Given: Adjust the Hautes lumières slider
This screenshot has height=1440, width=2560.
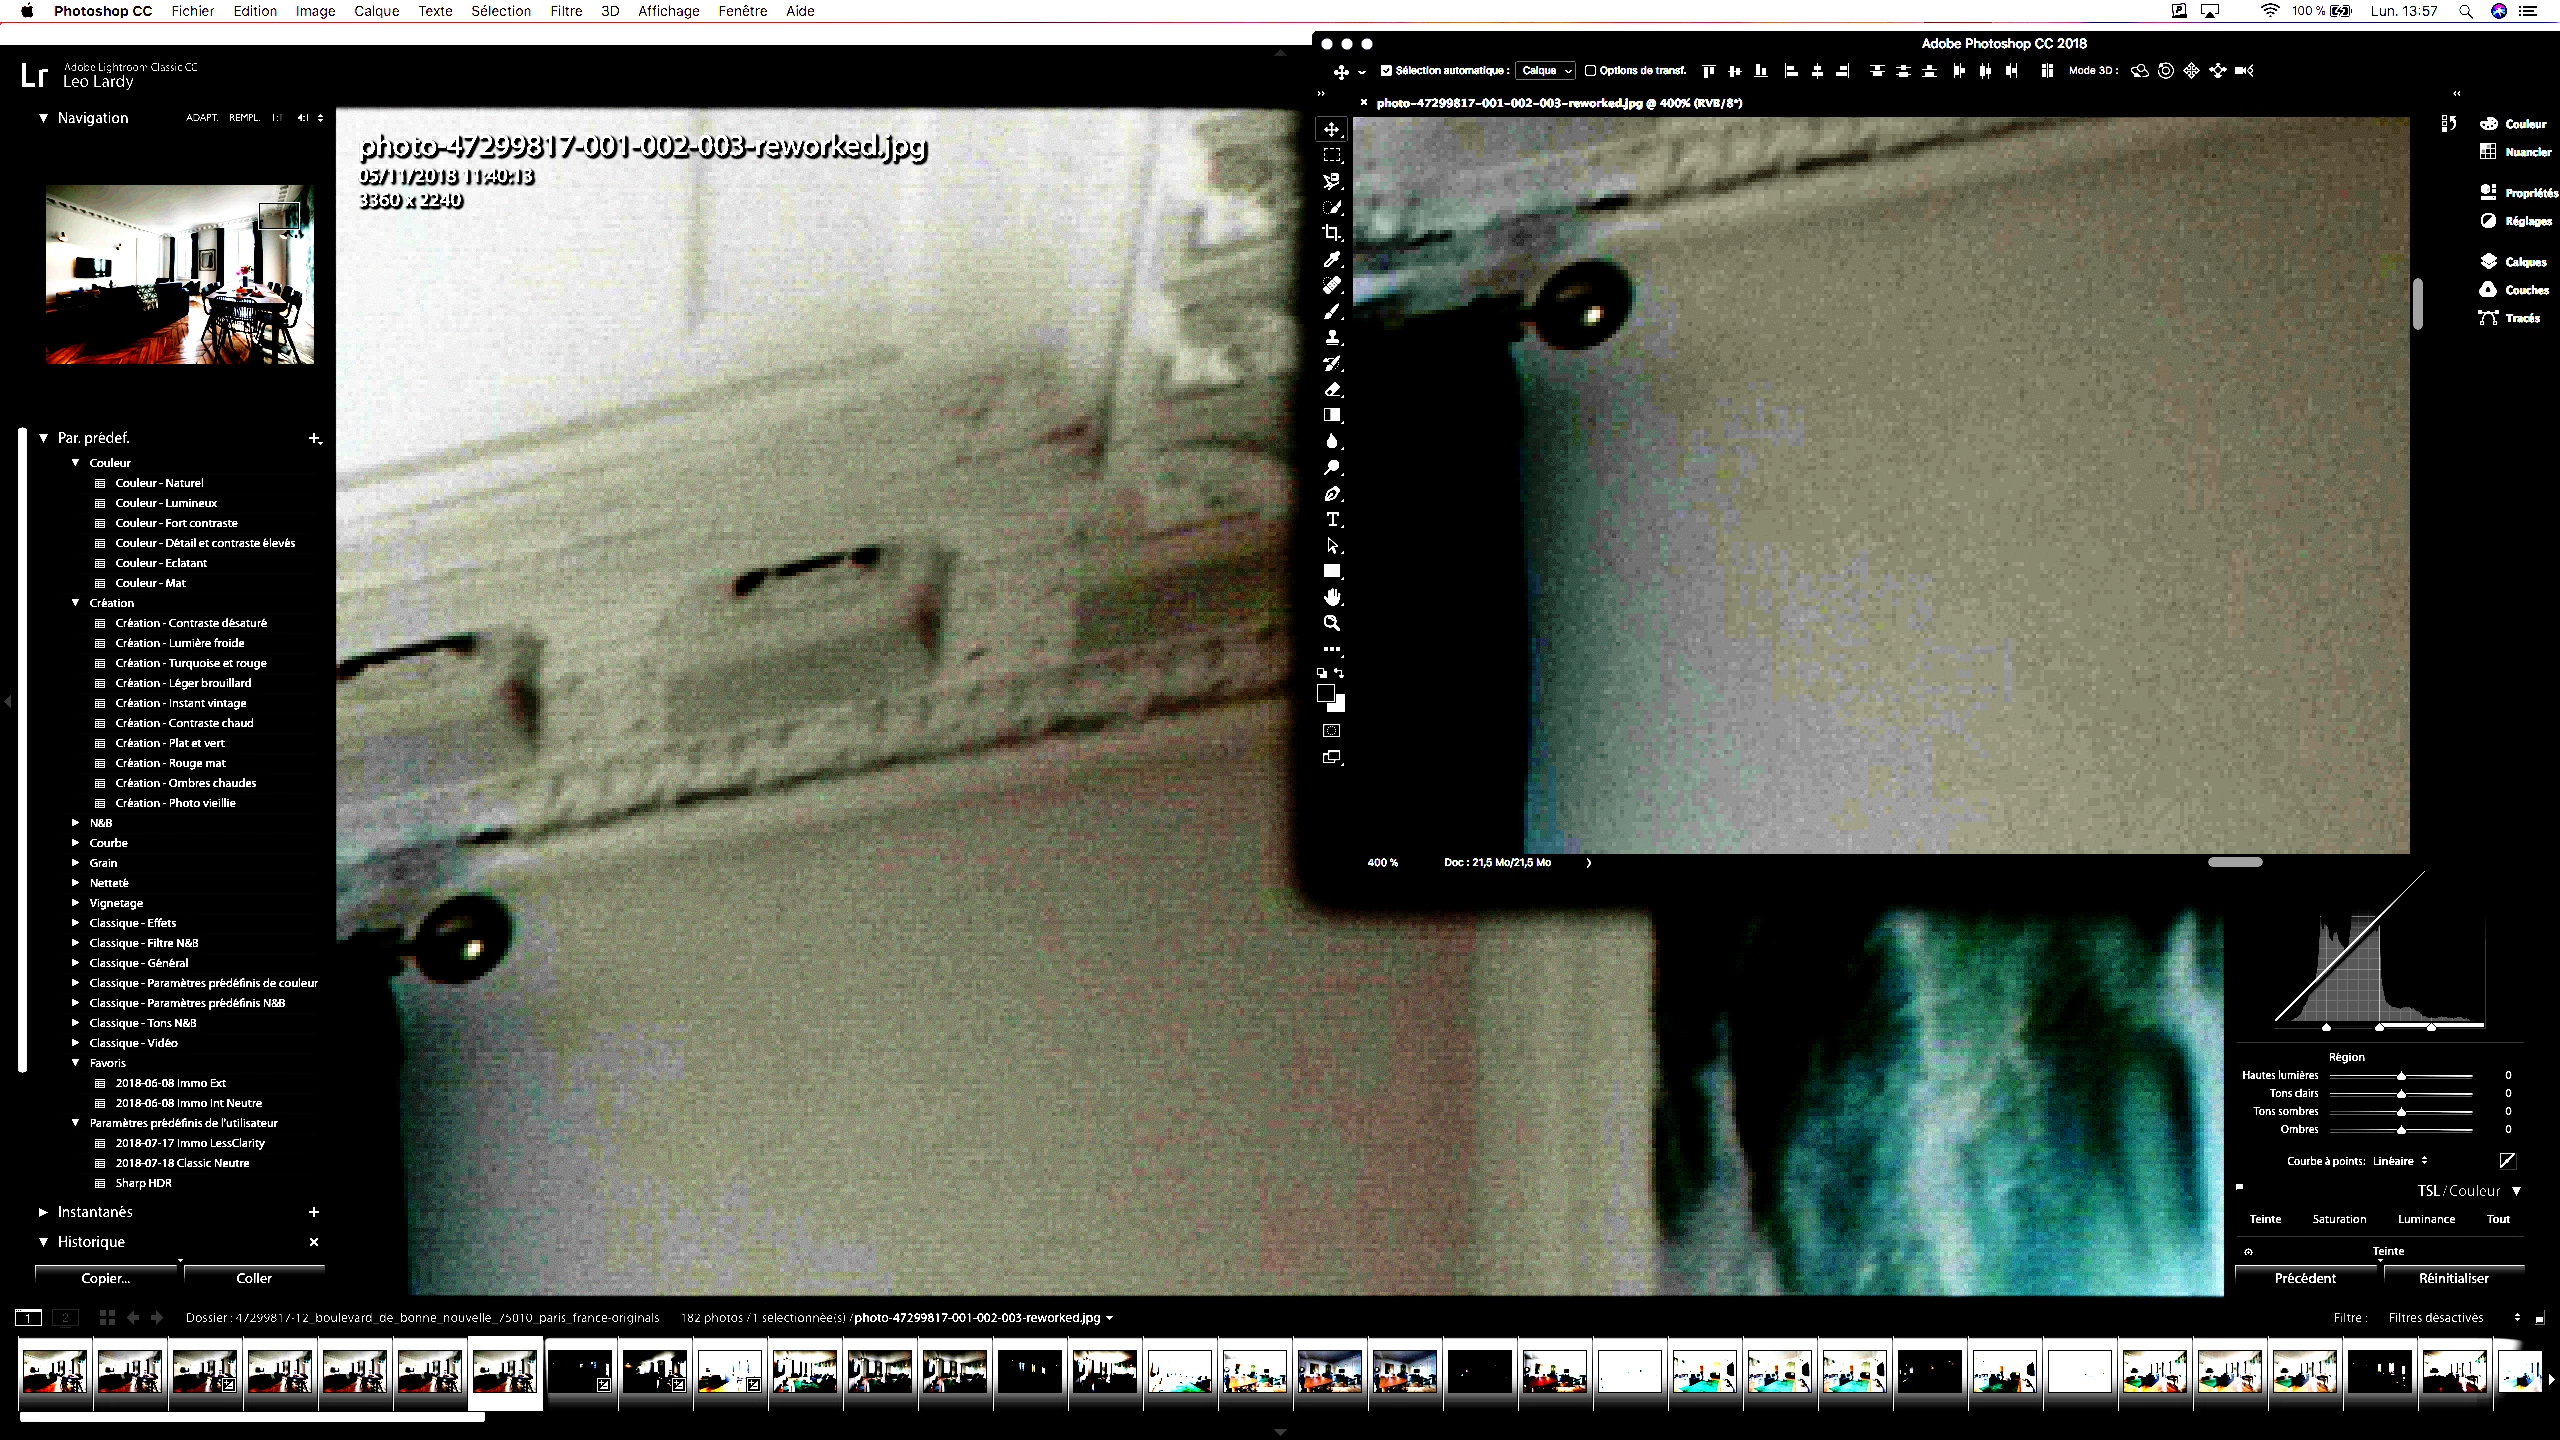Looking at the screenshot, I should coord(2401,1076).
